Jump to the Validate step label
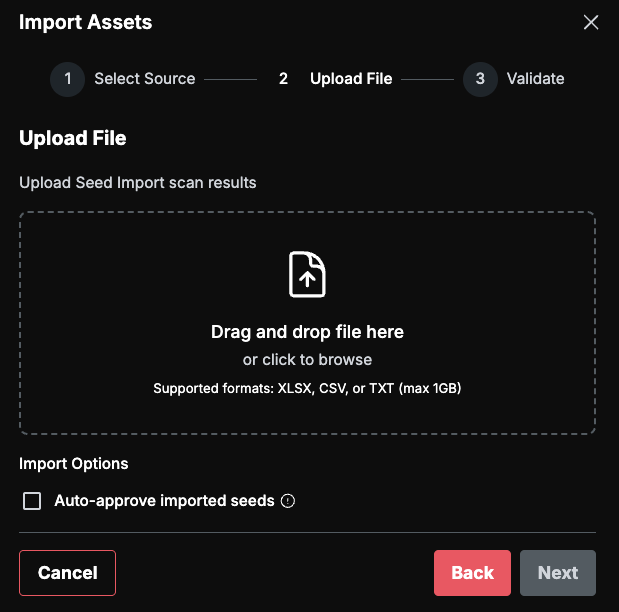The width and height of the screenshot is (619, 612). (x=535, y=79)
